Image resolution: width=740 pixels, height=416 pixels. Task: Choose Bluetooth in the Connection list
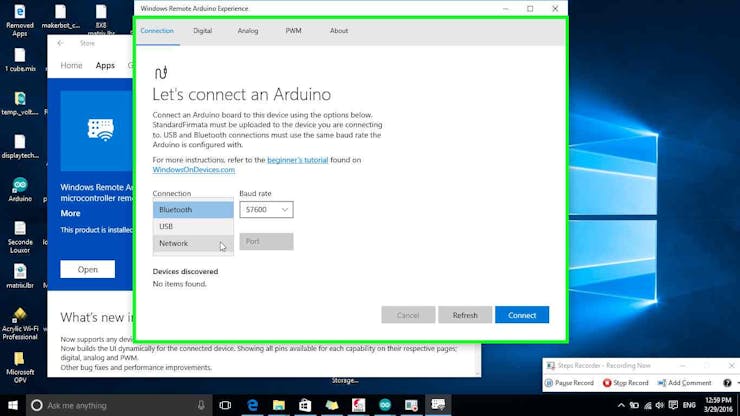coord(193,210)
